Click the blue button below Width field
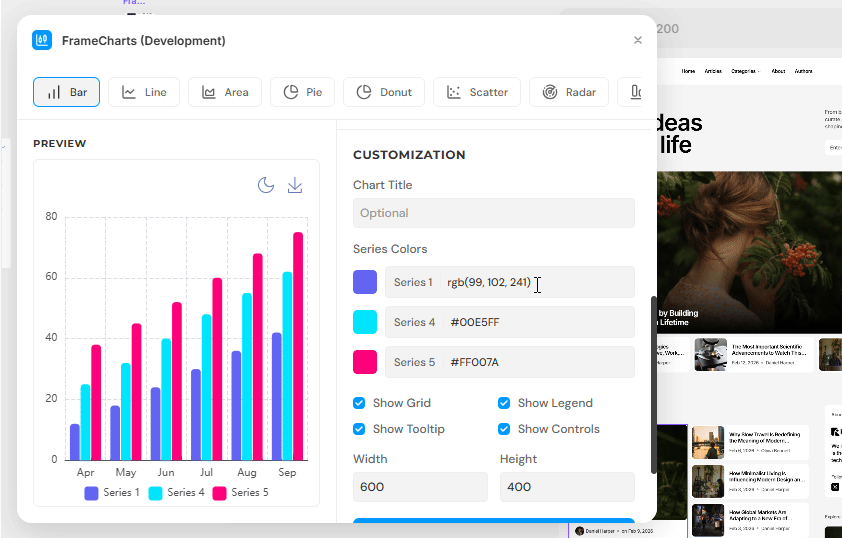This screenshot has height=538, width=842. [493, 520]
